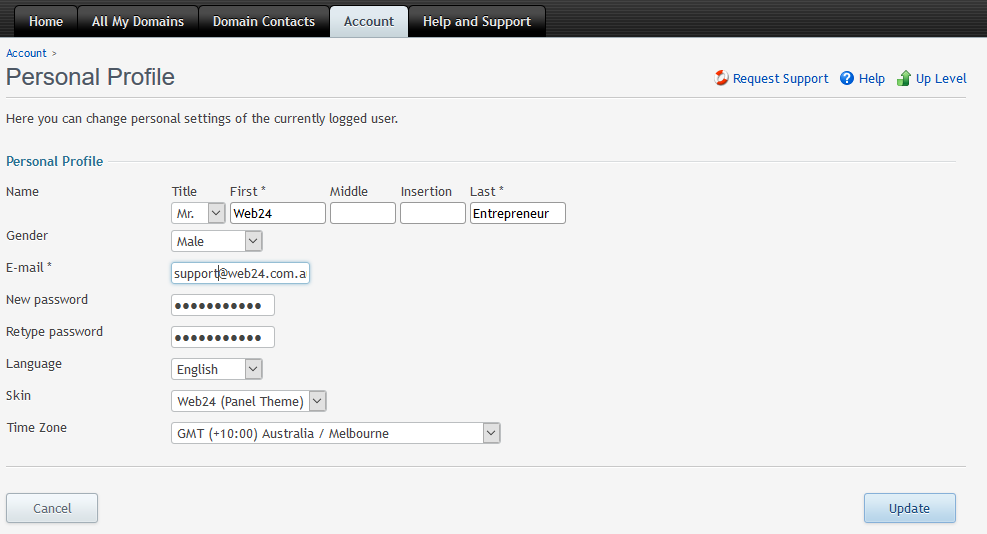Open the Time Zone dropdown

point(335,433)
